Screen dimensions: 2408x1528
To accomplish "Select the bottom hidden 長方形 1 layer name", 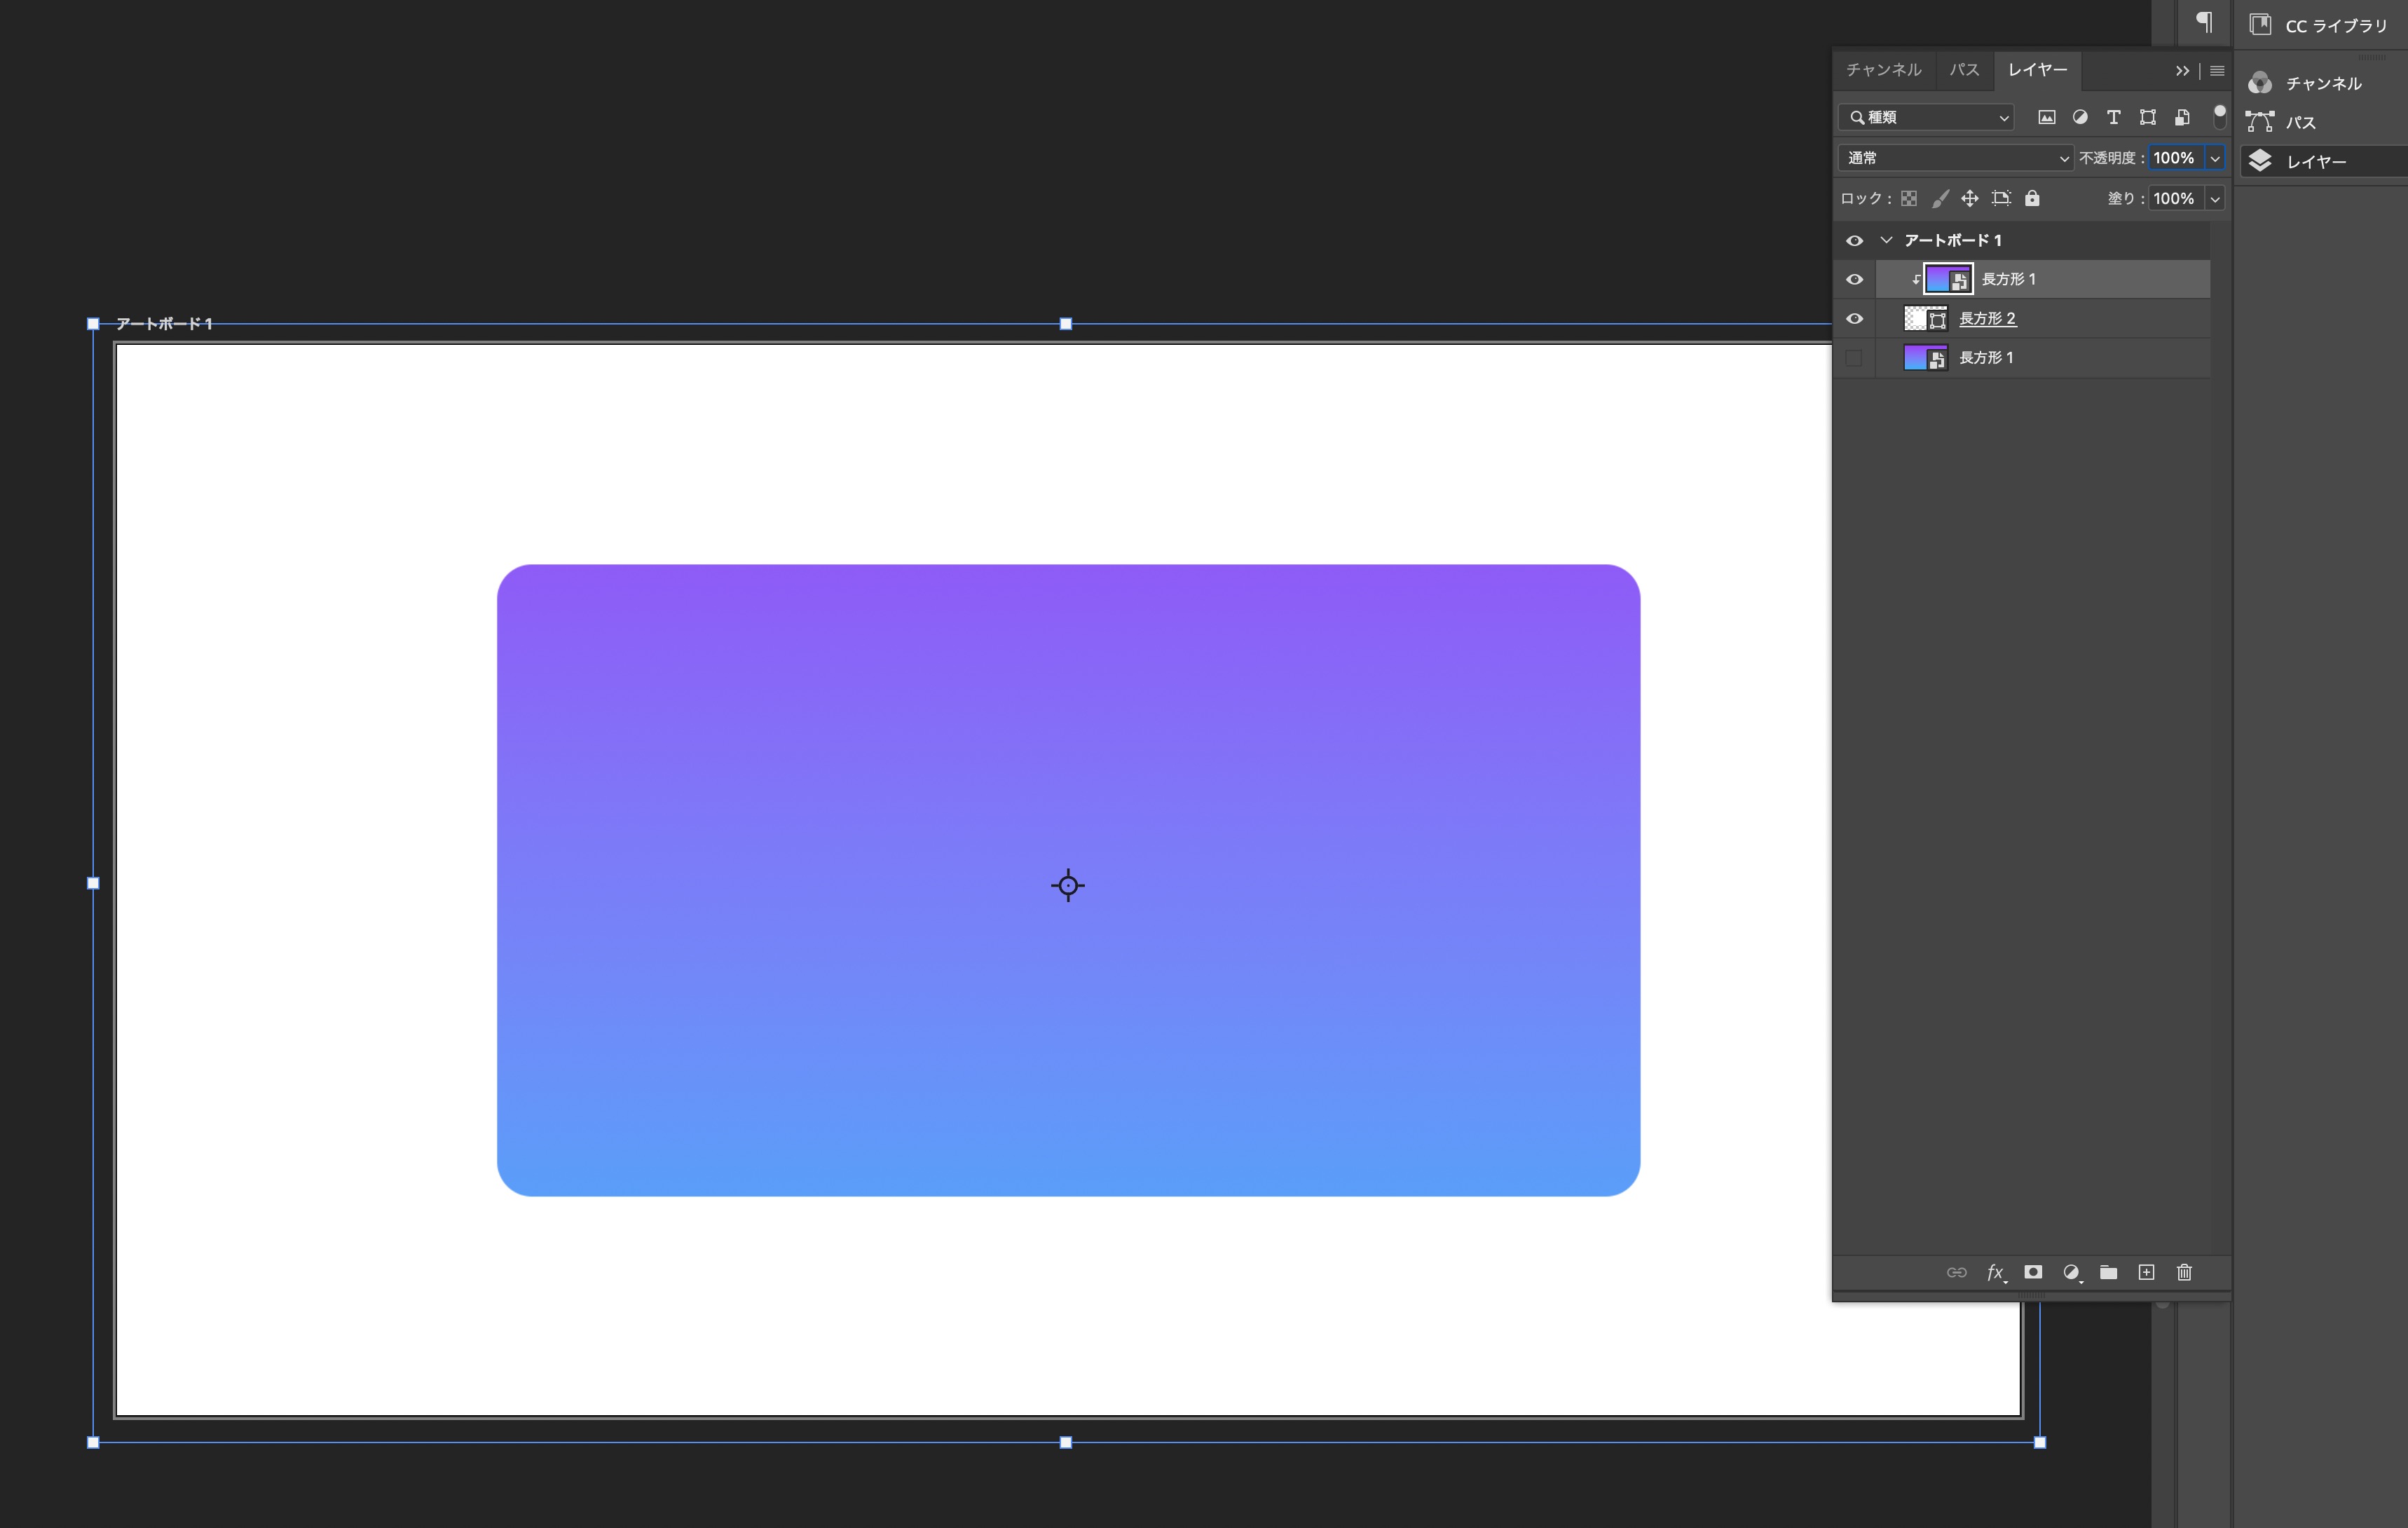I will 1986,357.
